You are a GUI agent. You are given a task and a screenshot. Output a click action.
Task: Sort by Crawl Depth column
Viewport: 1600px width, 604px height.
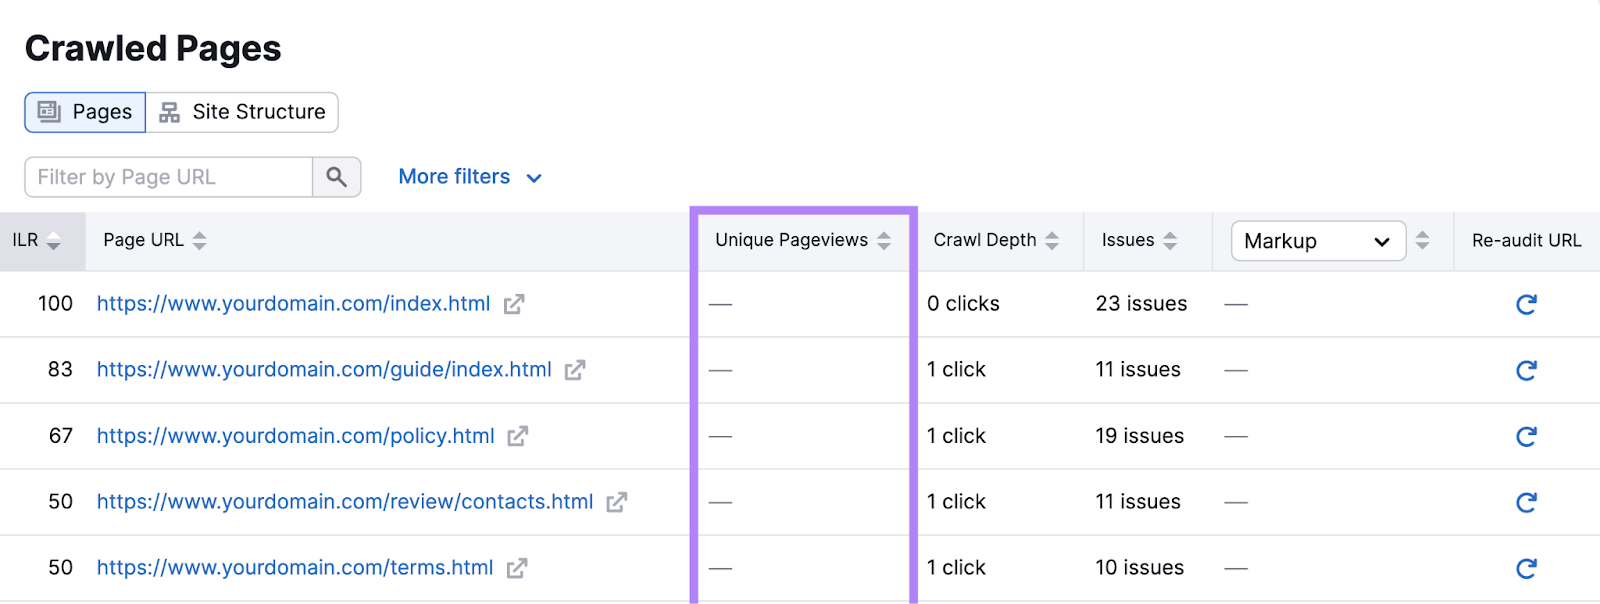click(x=1051, y=241)
